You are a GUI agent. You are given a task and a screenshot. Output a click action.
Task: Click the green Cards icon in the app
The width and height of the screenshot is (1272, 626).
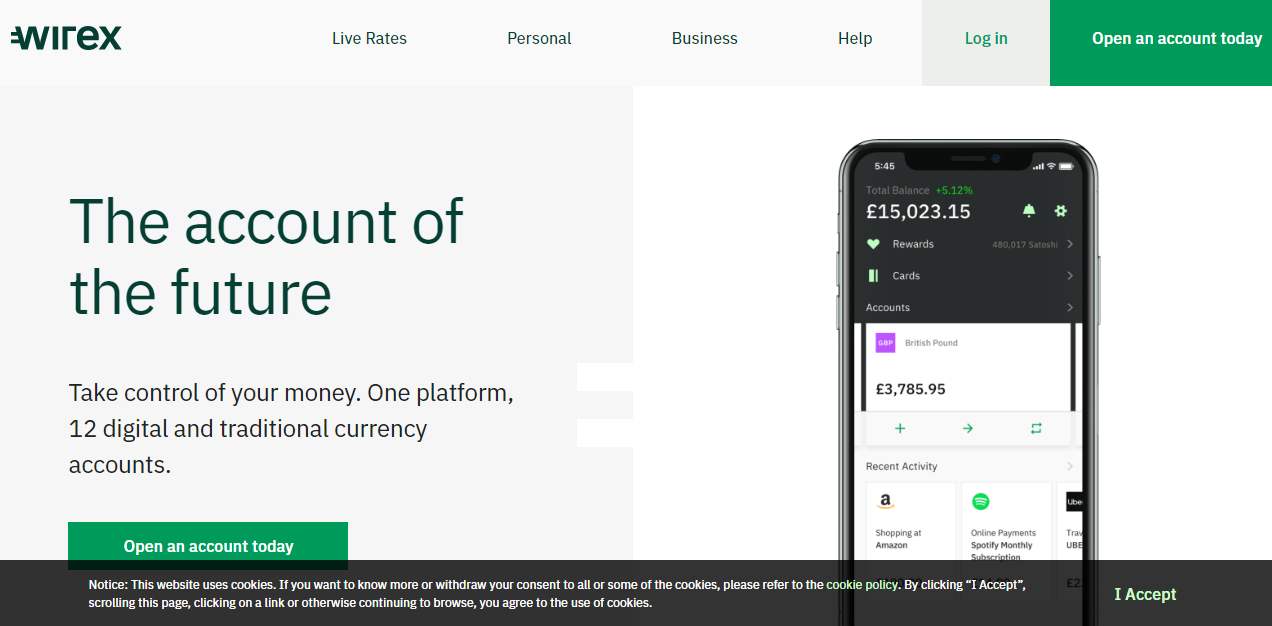tap(873, 275)
